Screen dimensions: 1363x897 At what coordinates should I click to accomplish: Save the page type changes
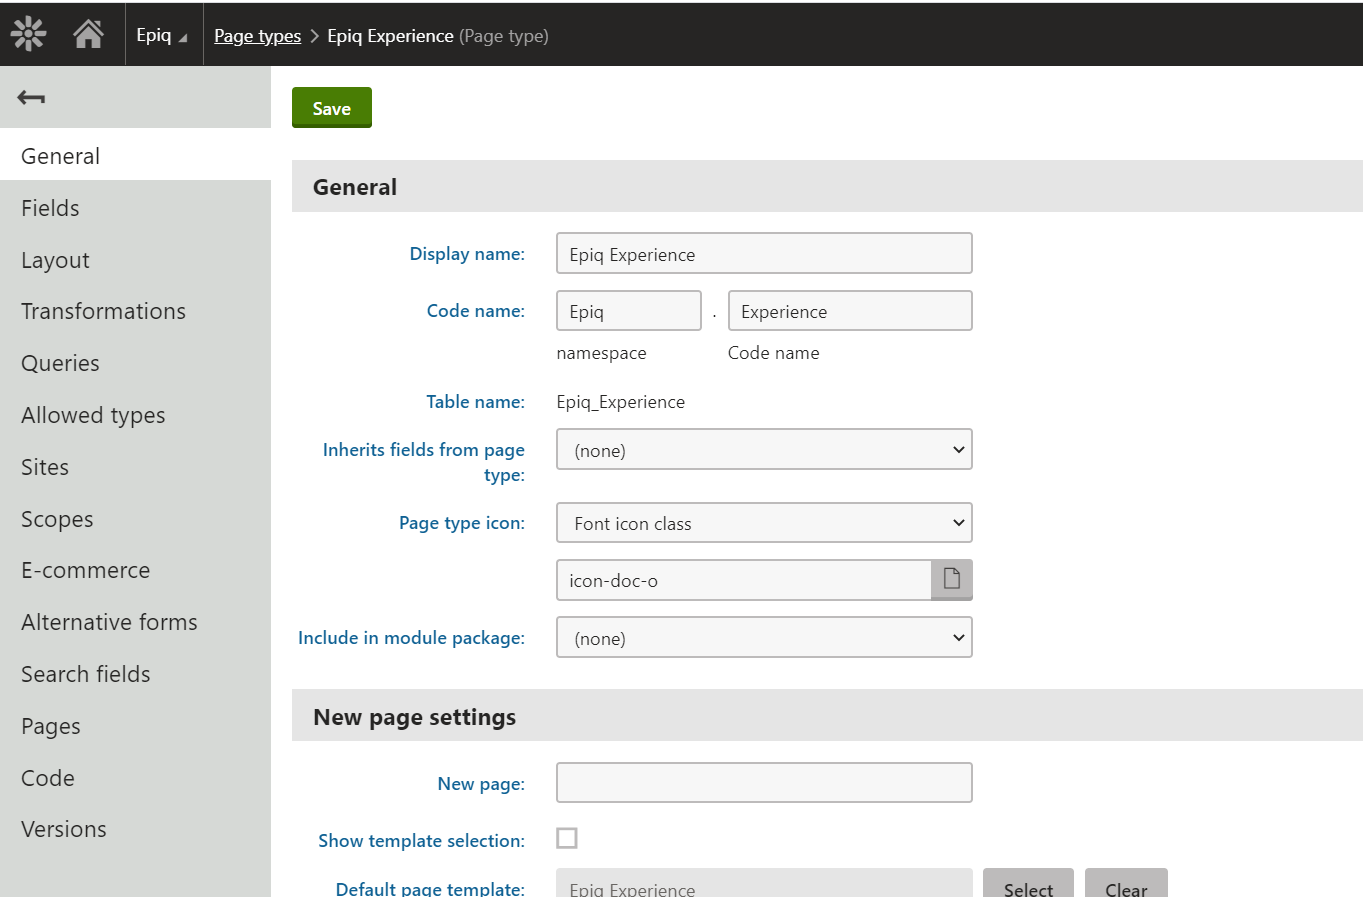tap(331, 107)
